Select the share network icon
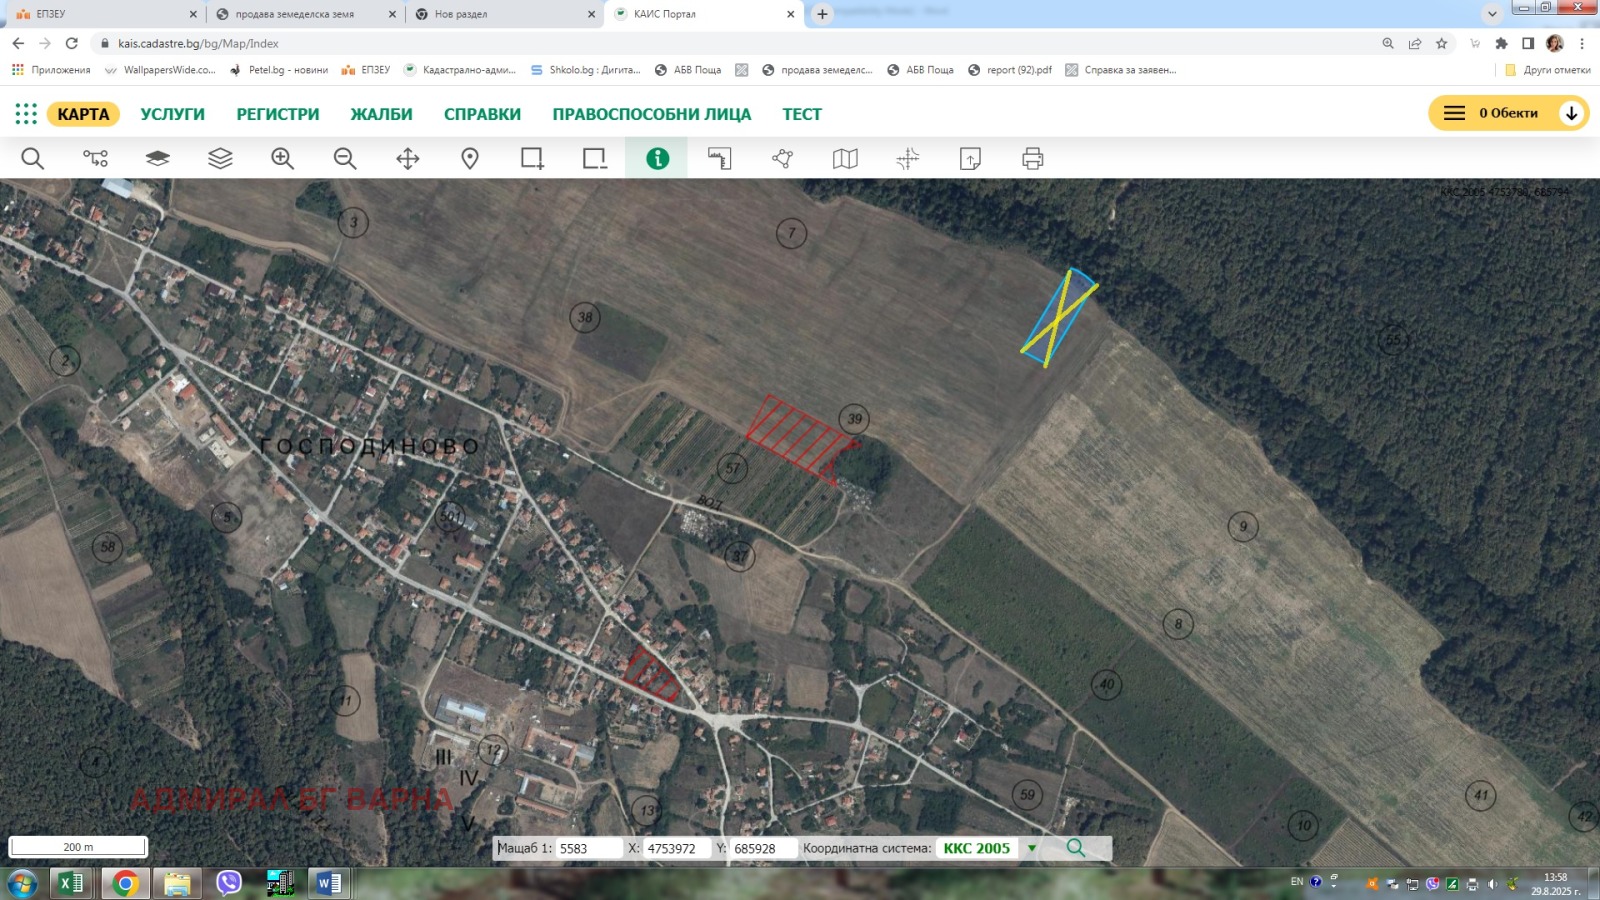This screenshot has height=900, width=1600. point(783,157)
